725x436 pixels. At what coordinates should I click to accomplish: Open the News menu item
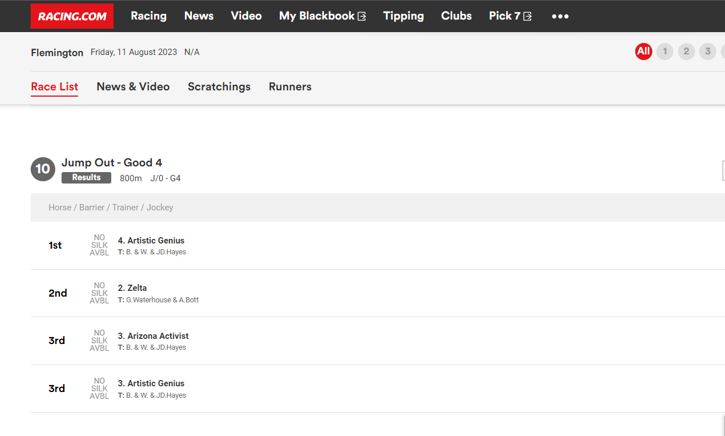(x=199, y=16)
